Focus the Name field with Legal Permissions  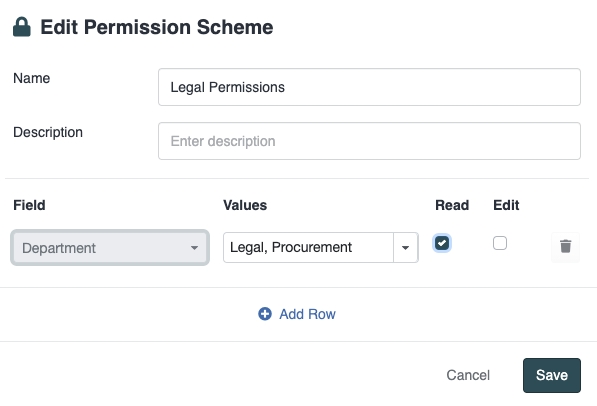point(369,87)
